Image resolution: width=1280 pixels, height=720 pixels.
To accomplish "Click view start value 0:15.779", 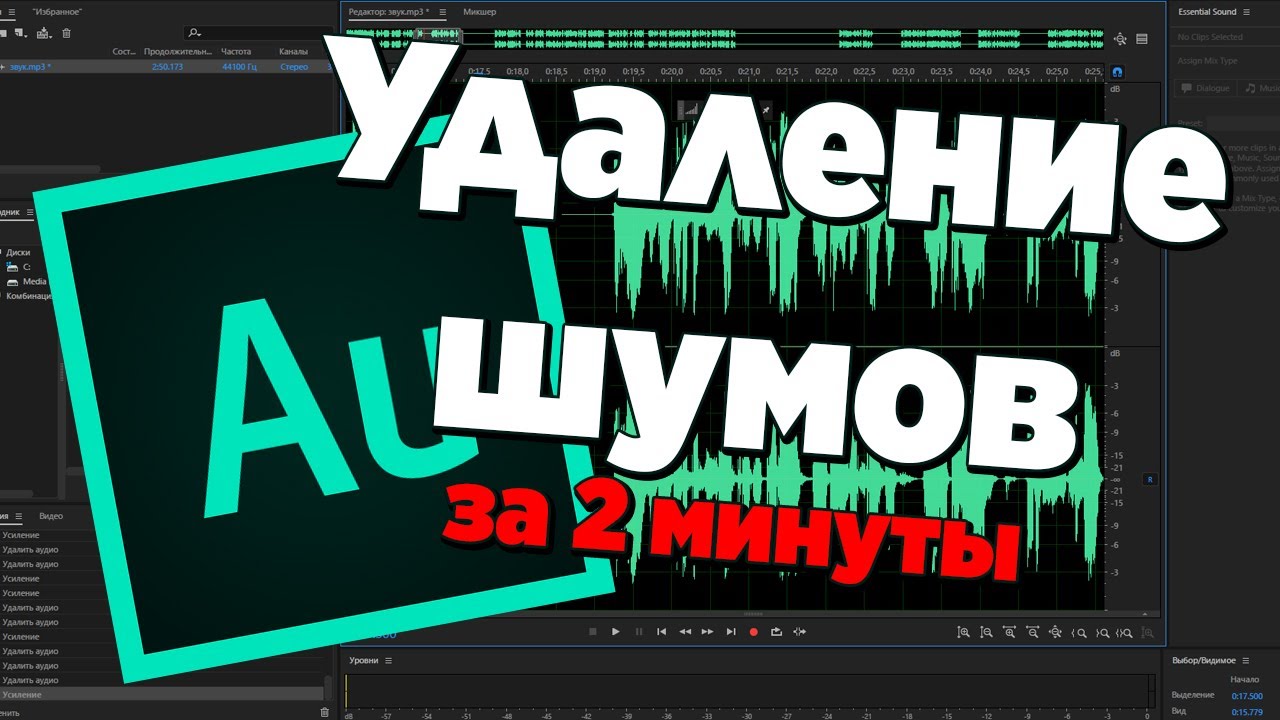I will pyautogui.click(x=1247, y=711).
